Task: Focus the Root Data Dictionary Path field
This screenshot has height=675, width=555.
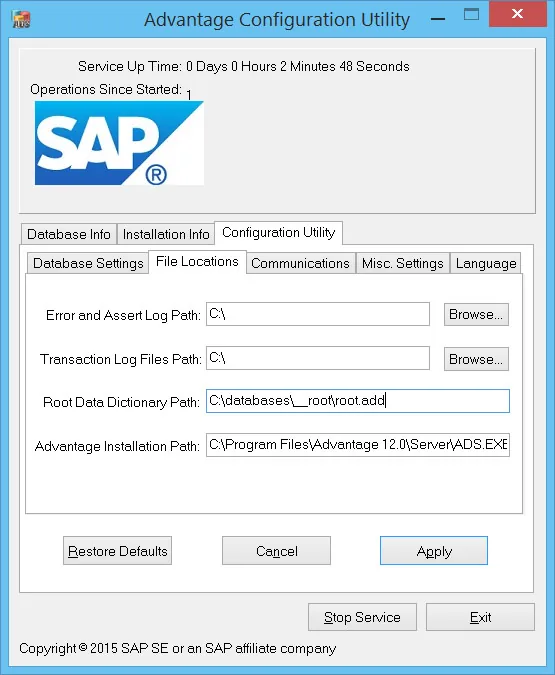Action: click(x=358, y=401)
